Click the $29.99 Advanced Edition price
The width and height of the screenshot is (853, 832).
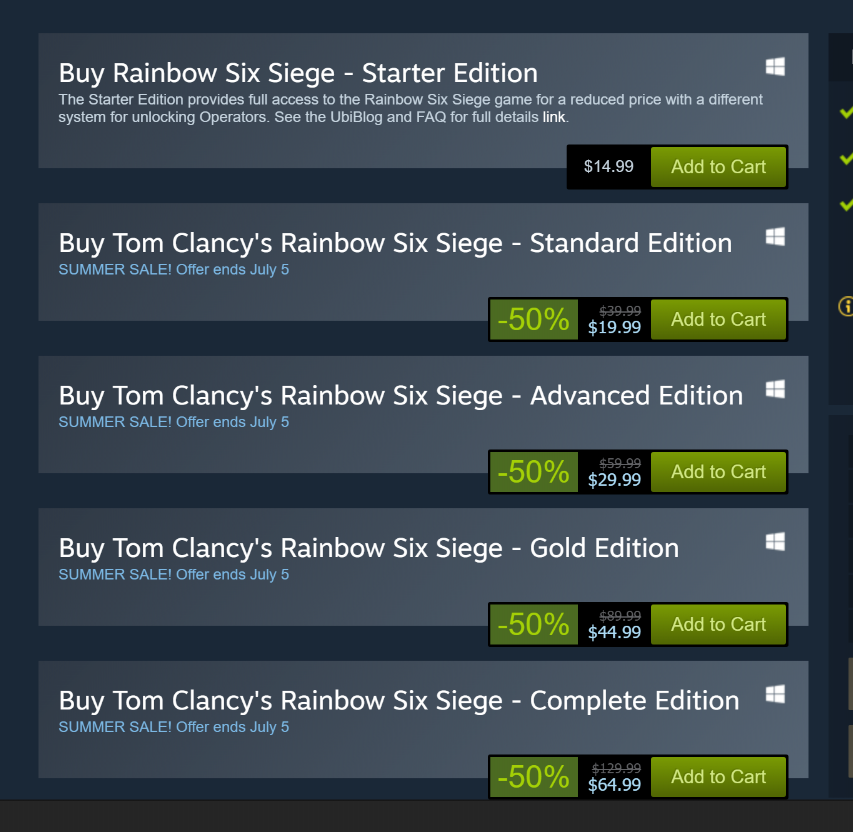[x=614, y=480]
